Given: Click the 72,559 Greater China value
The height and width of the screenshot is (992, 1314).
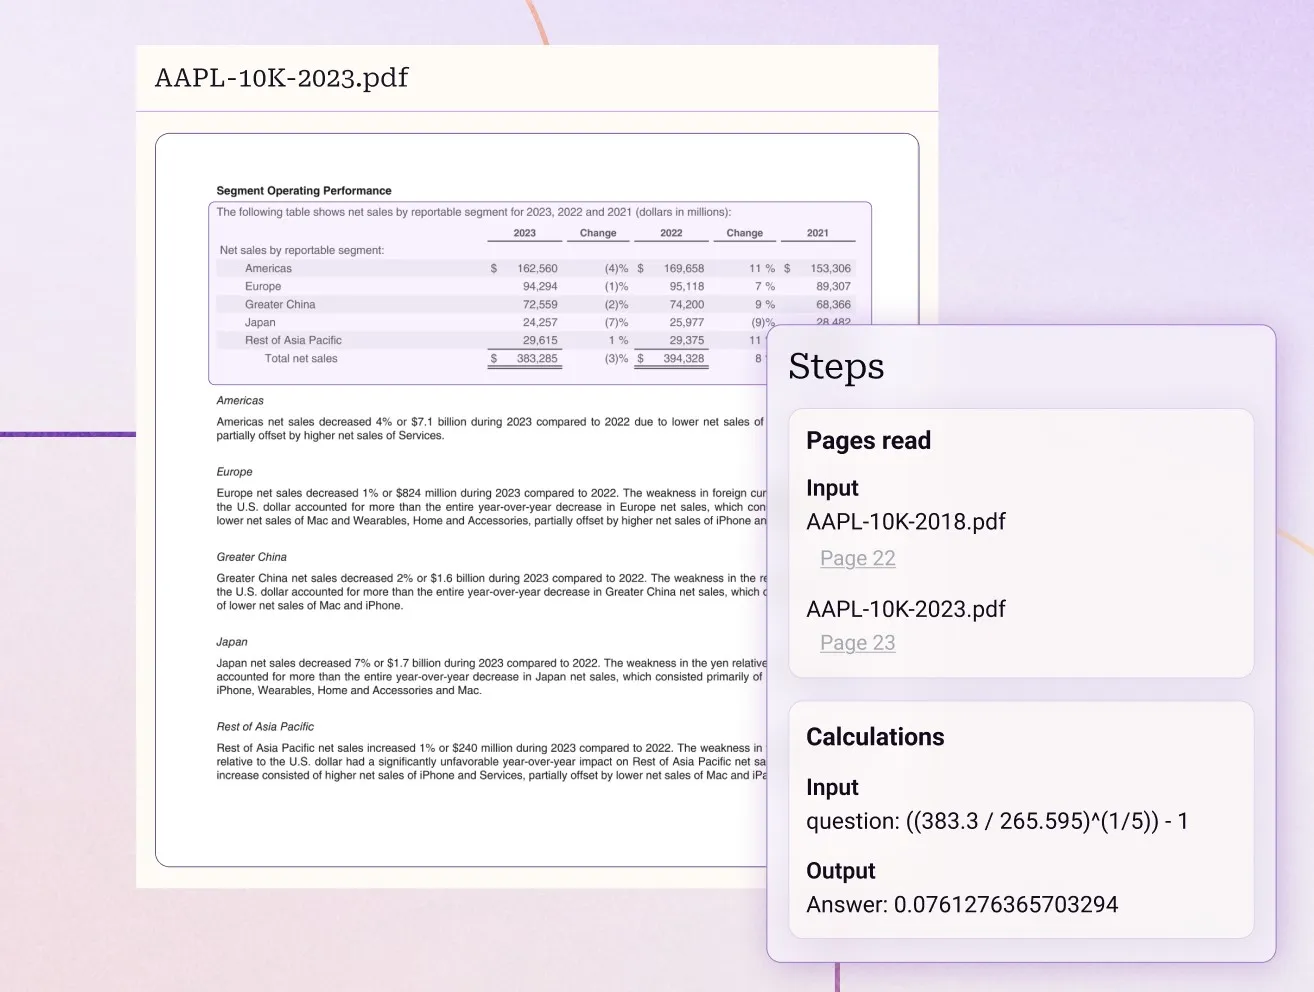Looking at the screenshot, I should (x=540, y=305).
